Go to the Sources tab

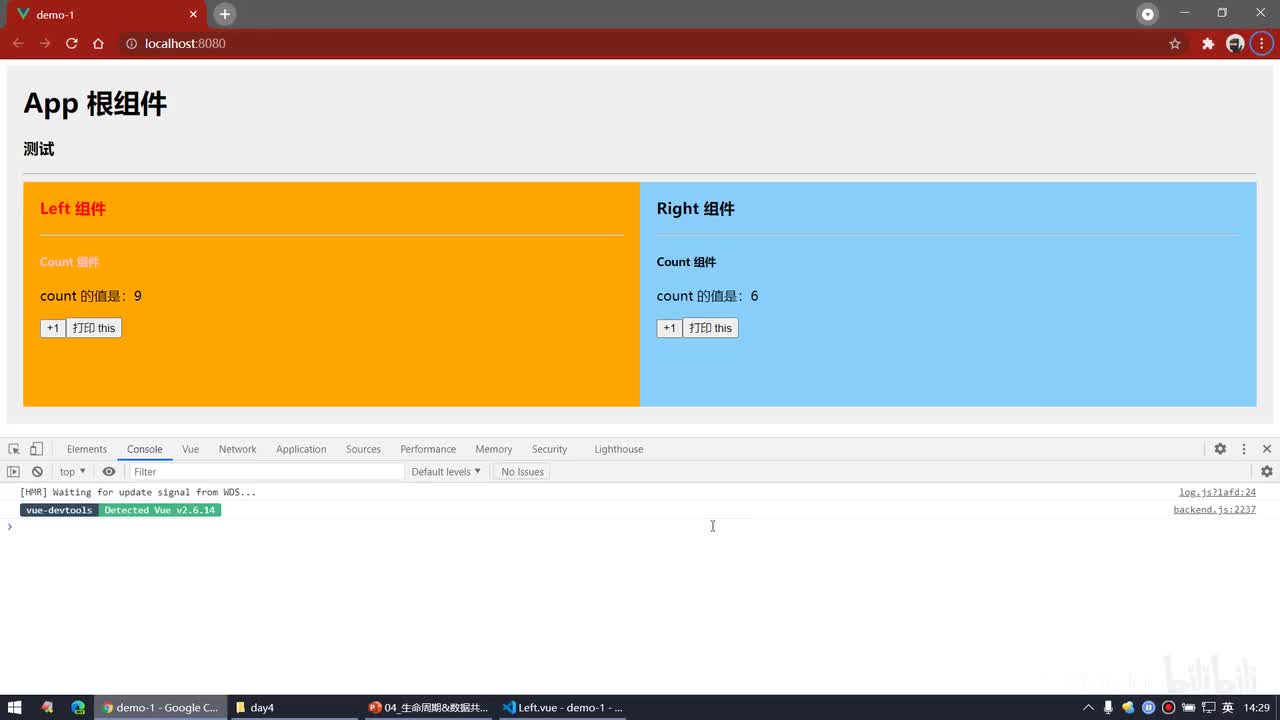[x=363, y=449]
